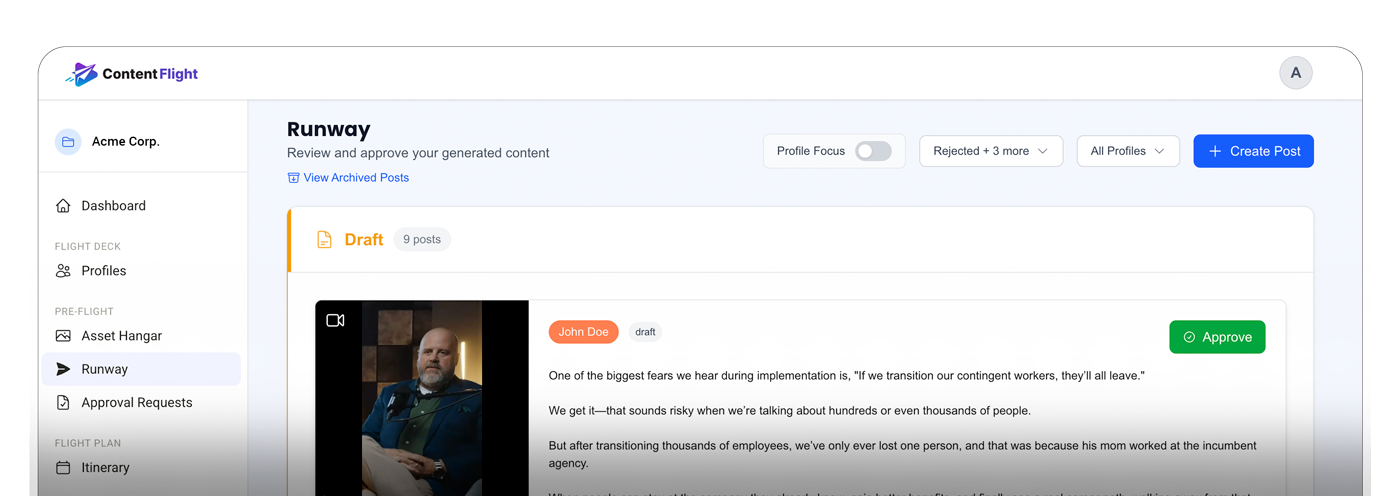The image size is (1400, 496).
Task: Select the John Doe profile tag
Action: coord(583,332)
